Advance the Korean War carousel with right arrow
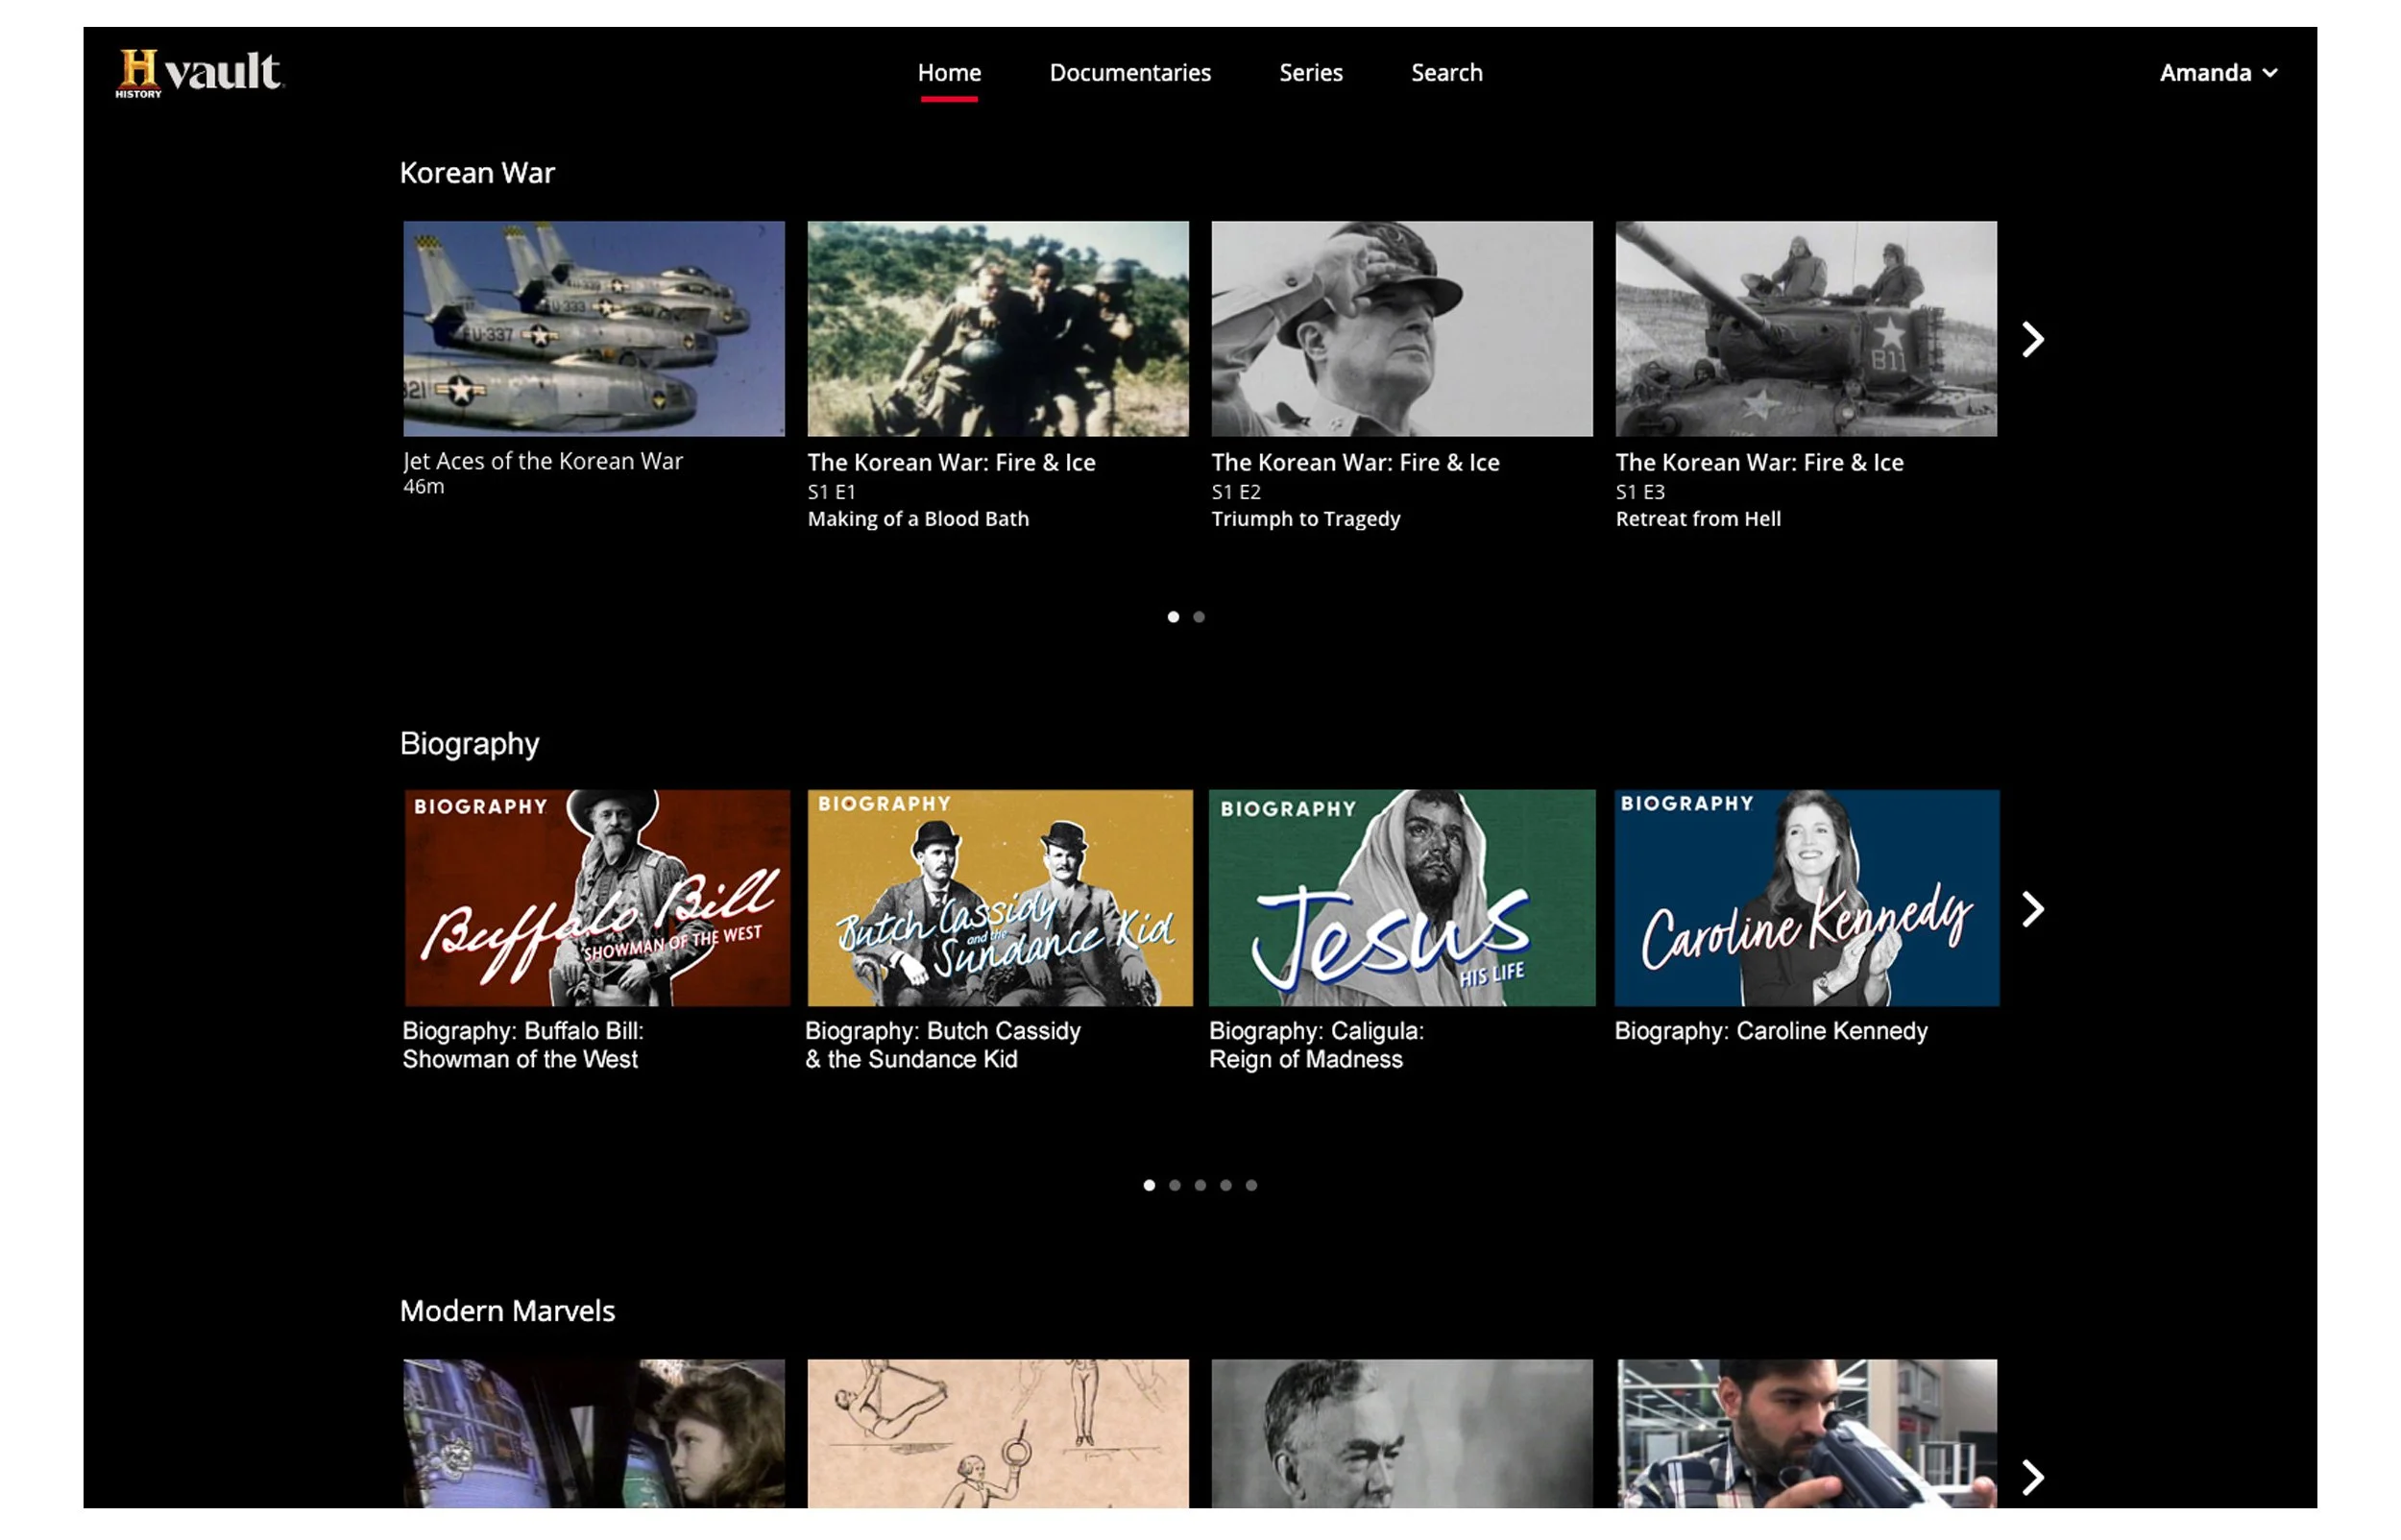 pyautogui.click(x=2031, y=339)
